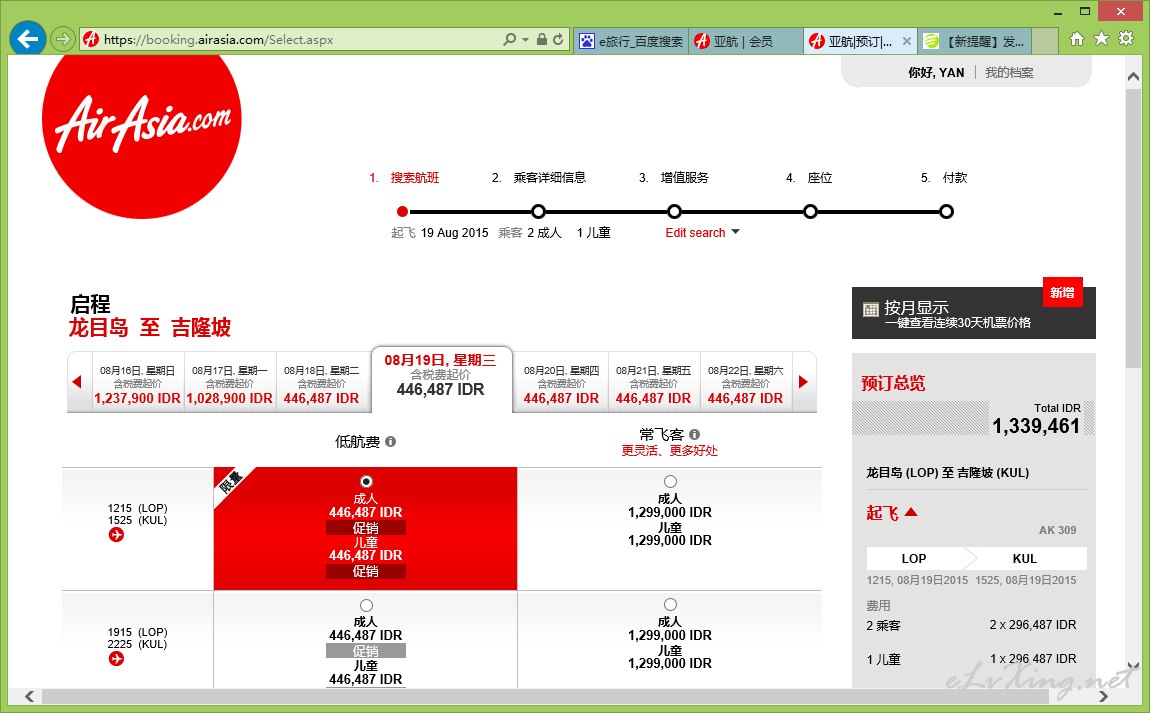Click step 4 座位 progress marker
Viewport: 1150px width, 713px height.
[x=810, y=212]
